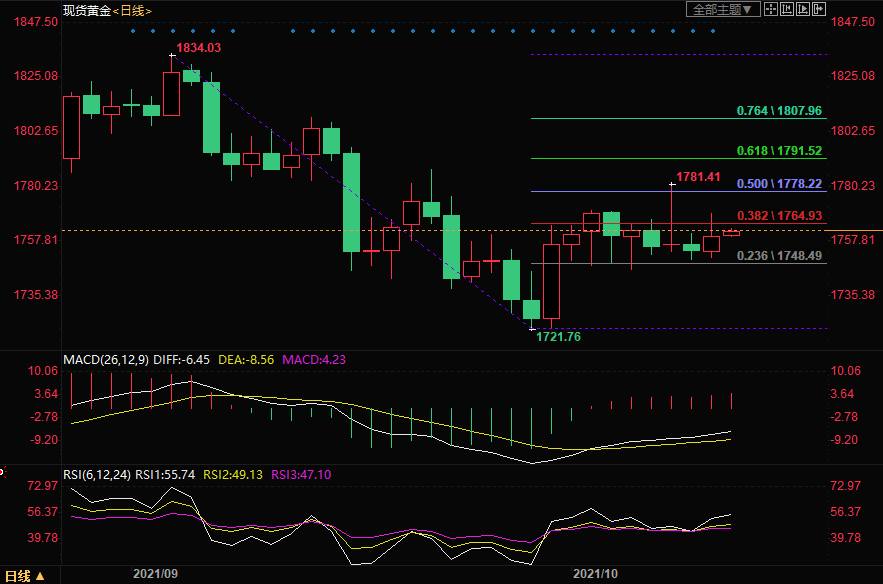The height and width of the screenshot is (584, 883).
Task: Click the 现货黄金 chart title
Action: [x=84, y=10]
